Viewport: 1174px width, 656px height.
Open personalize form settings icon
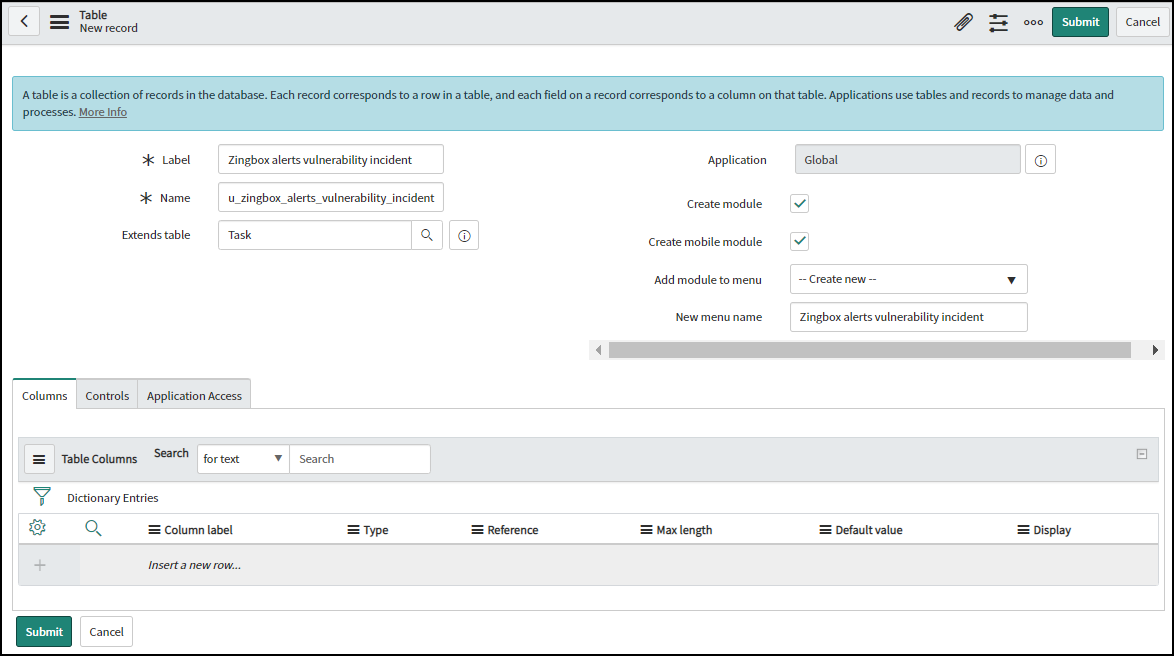(998, 22)
